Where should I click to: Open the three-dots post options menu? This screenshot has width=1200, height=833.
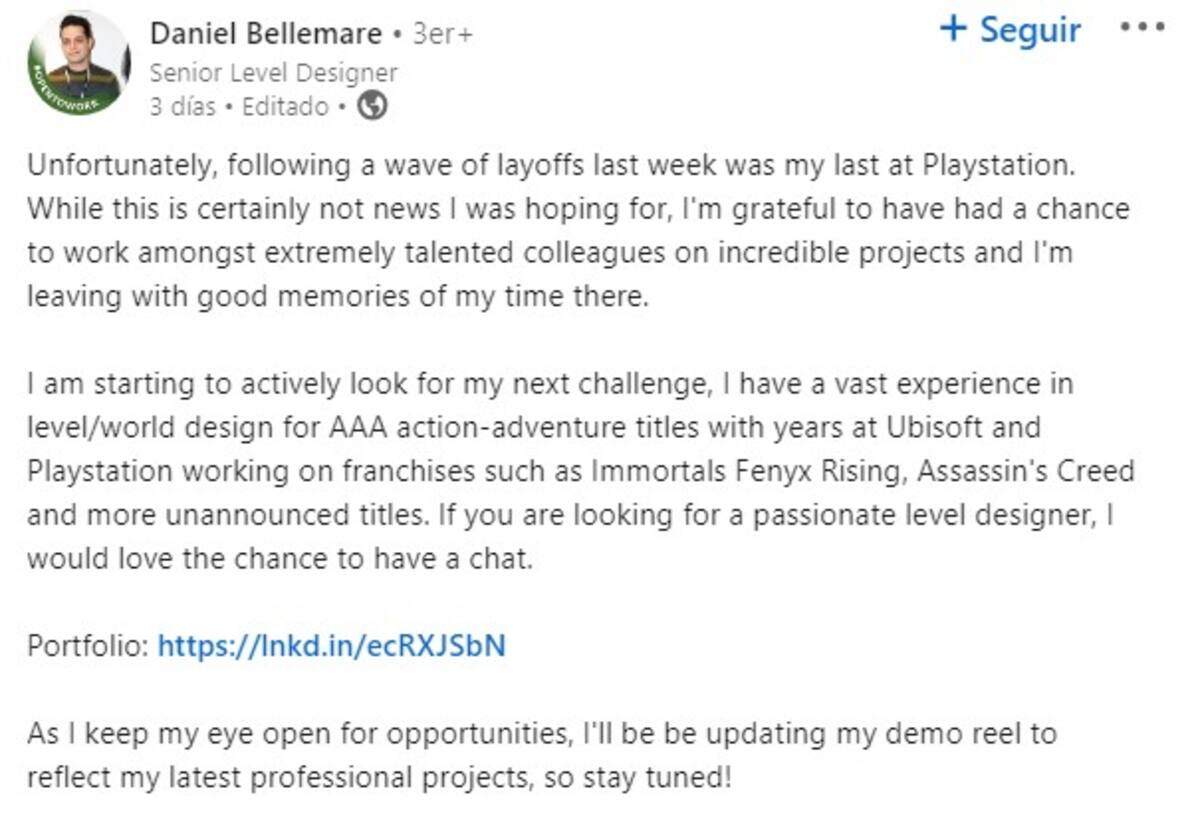coord(1142,29)
